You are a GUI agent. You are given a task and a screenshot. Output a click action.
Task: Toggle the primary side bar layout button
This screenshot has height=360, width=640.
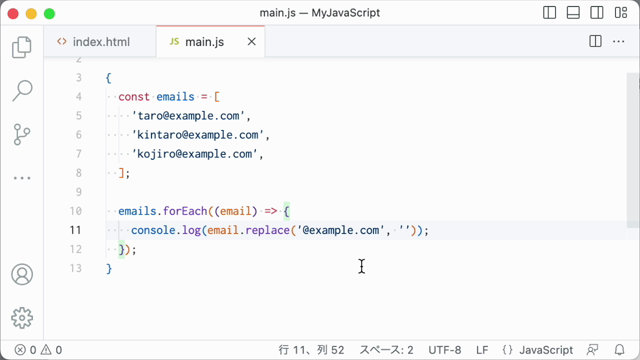tap(549, 13)
